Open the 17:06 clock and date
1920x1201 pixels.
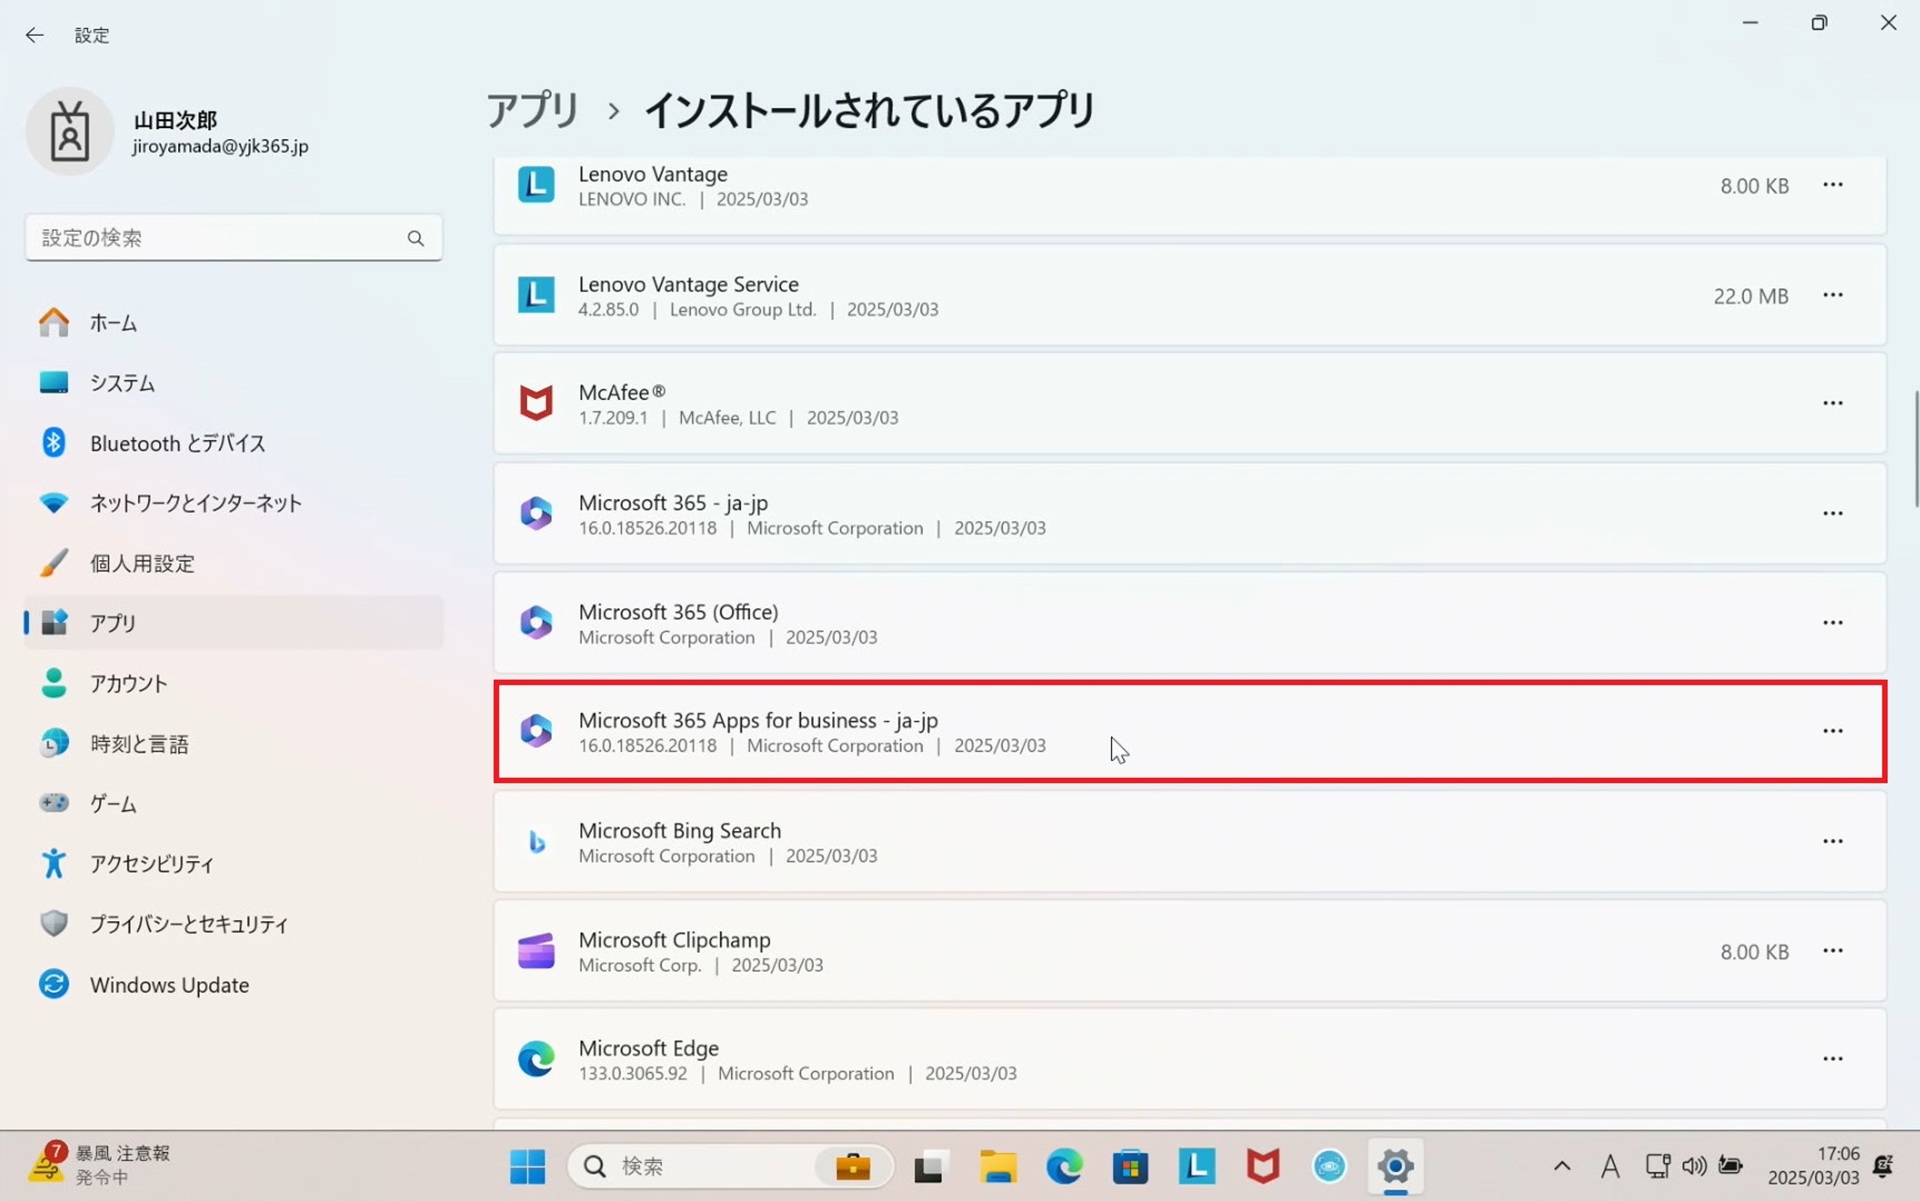pyautogui.click(x=1813, y=1166)
